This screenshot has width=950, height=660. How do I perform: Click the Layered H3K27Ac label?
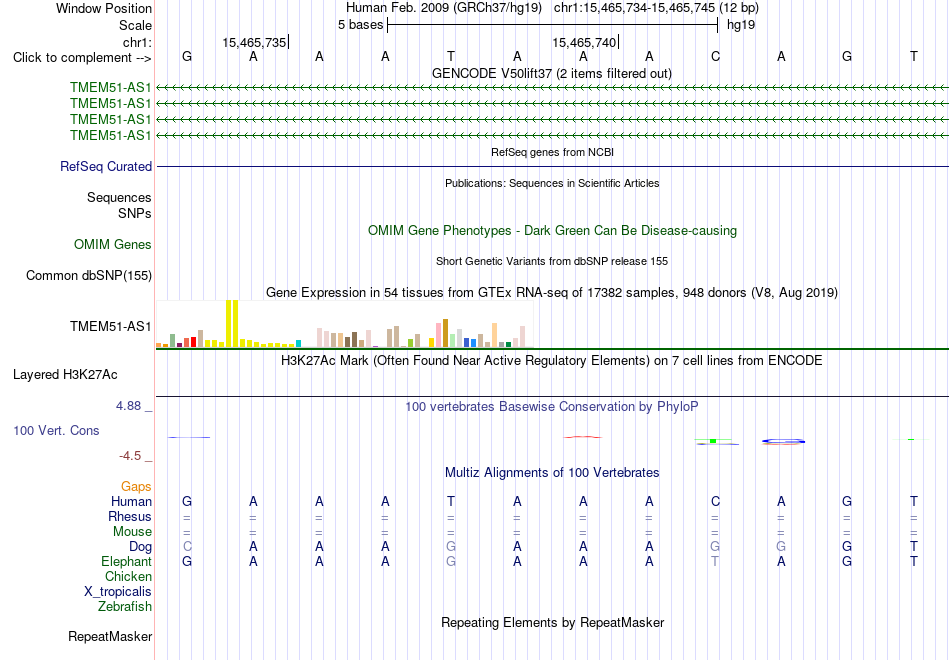coord(65,375)
